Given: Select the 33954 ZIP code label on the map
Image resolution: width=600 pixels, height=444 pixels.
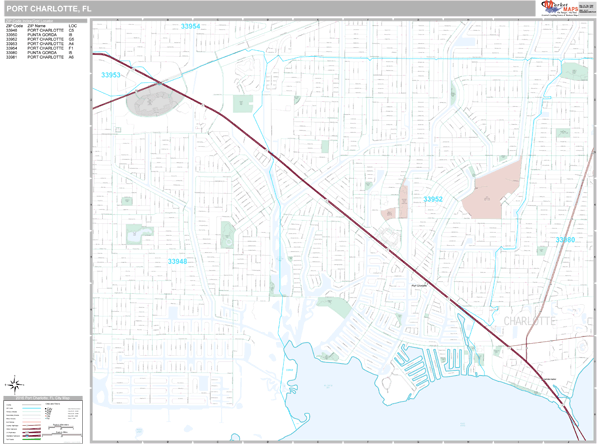Looking at the screenshot, I should pos(190,26).
